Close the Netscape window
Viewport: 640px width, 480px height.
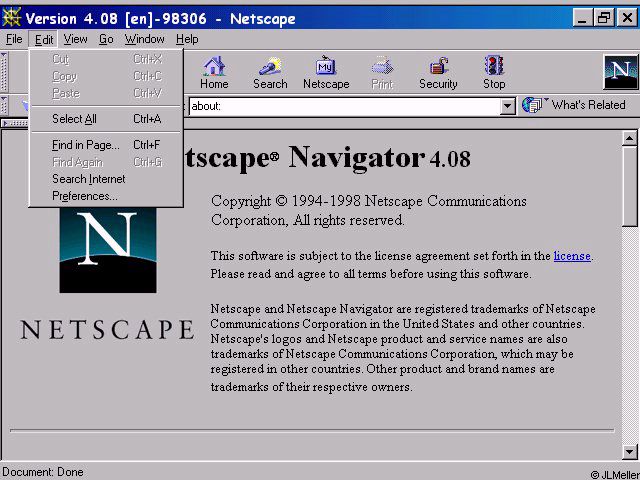(x=627, y=18)
